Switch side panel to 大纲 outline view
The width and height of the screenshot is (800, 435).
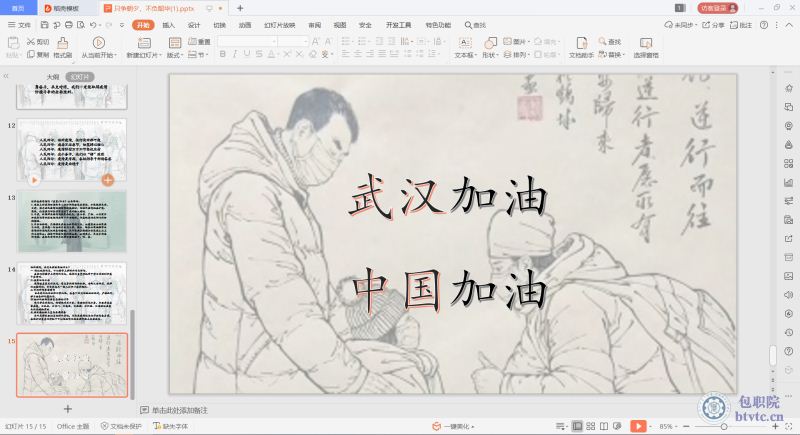coord(53,77)
